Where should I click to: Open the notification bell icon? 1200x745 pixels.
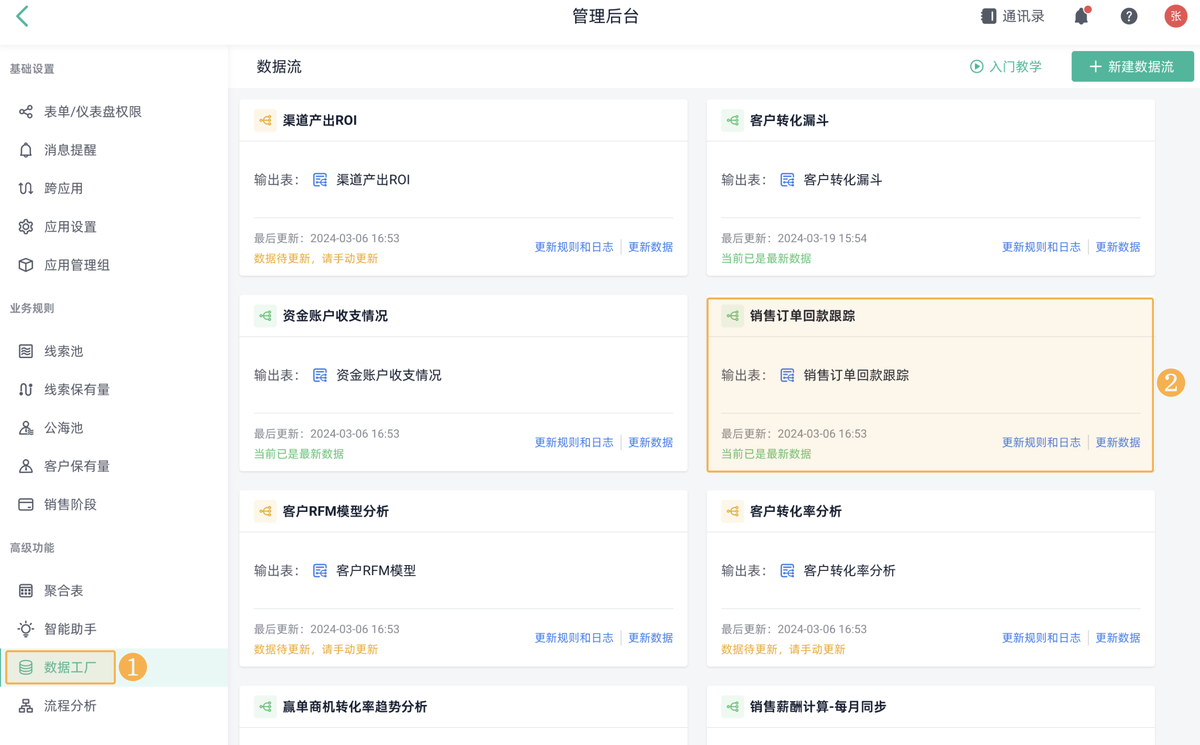[1081, 16]
